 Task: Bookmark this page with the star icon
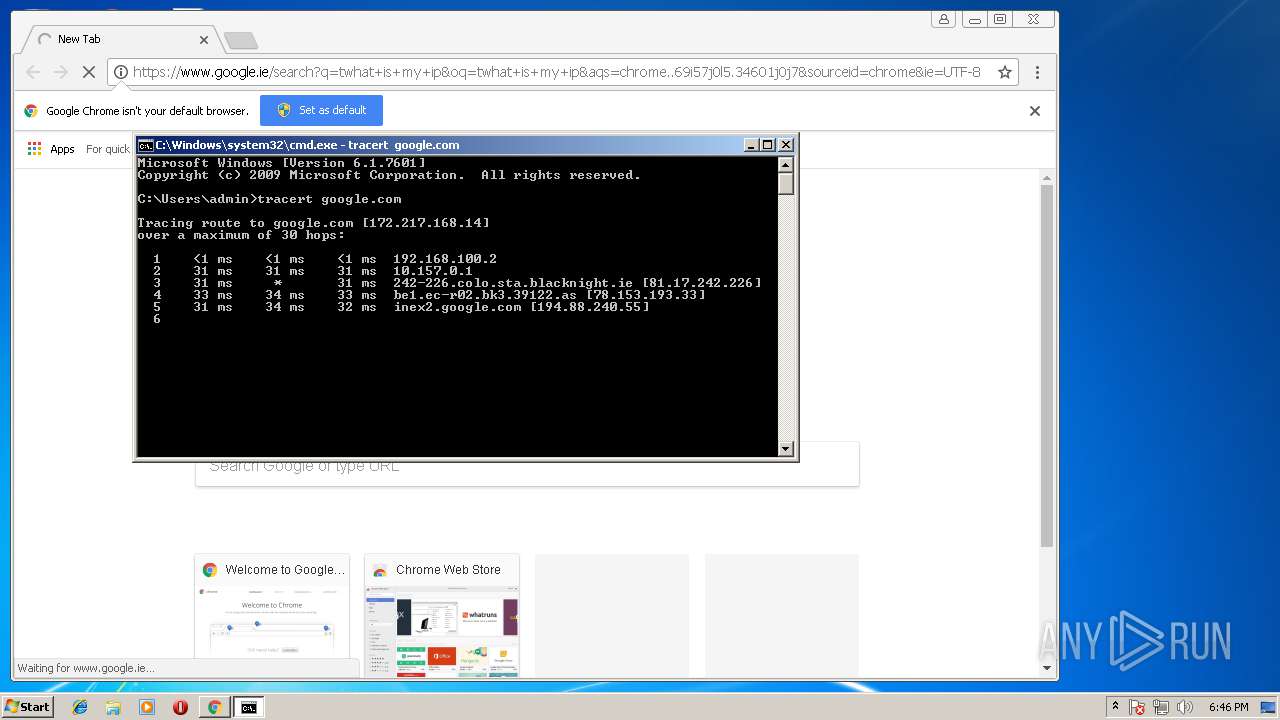coord(1005,72)
